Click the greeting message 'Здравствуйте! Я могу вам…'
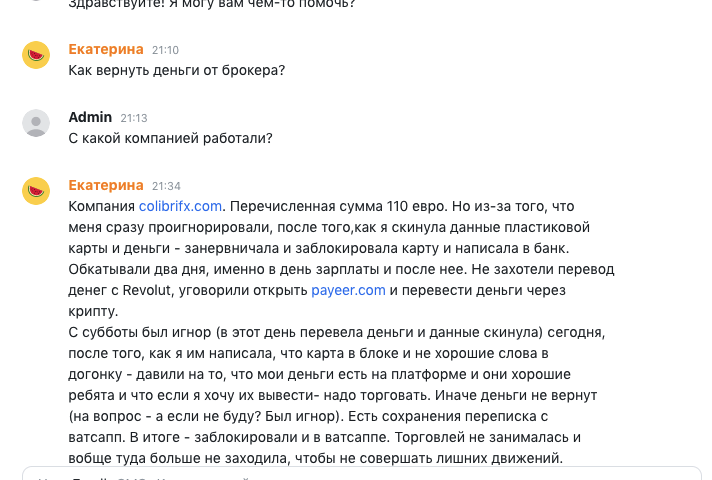712x480 pixels. point(212,5)
